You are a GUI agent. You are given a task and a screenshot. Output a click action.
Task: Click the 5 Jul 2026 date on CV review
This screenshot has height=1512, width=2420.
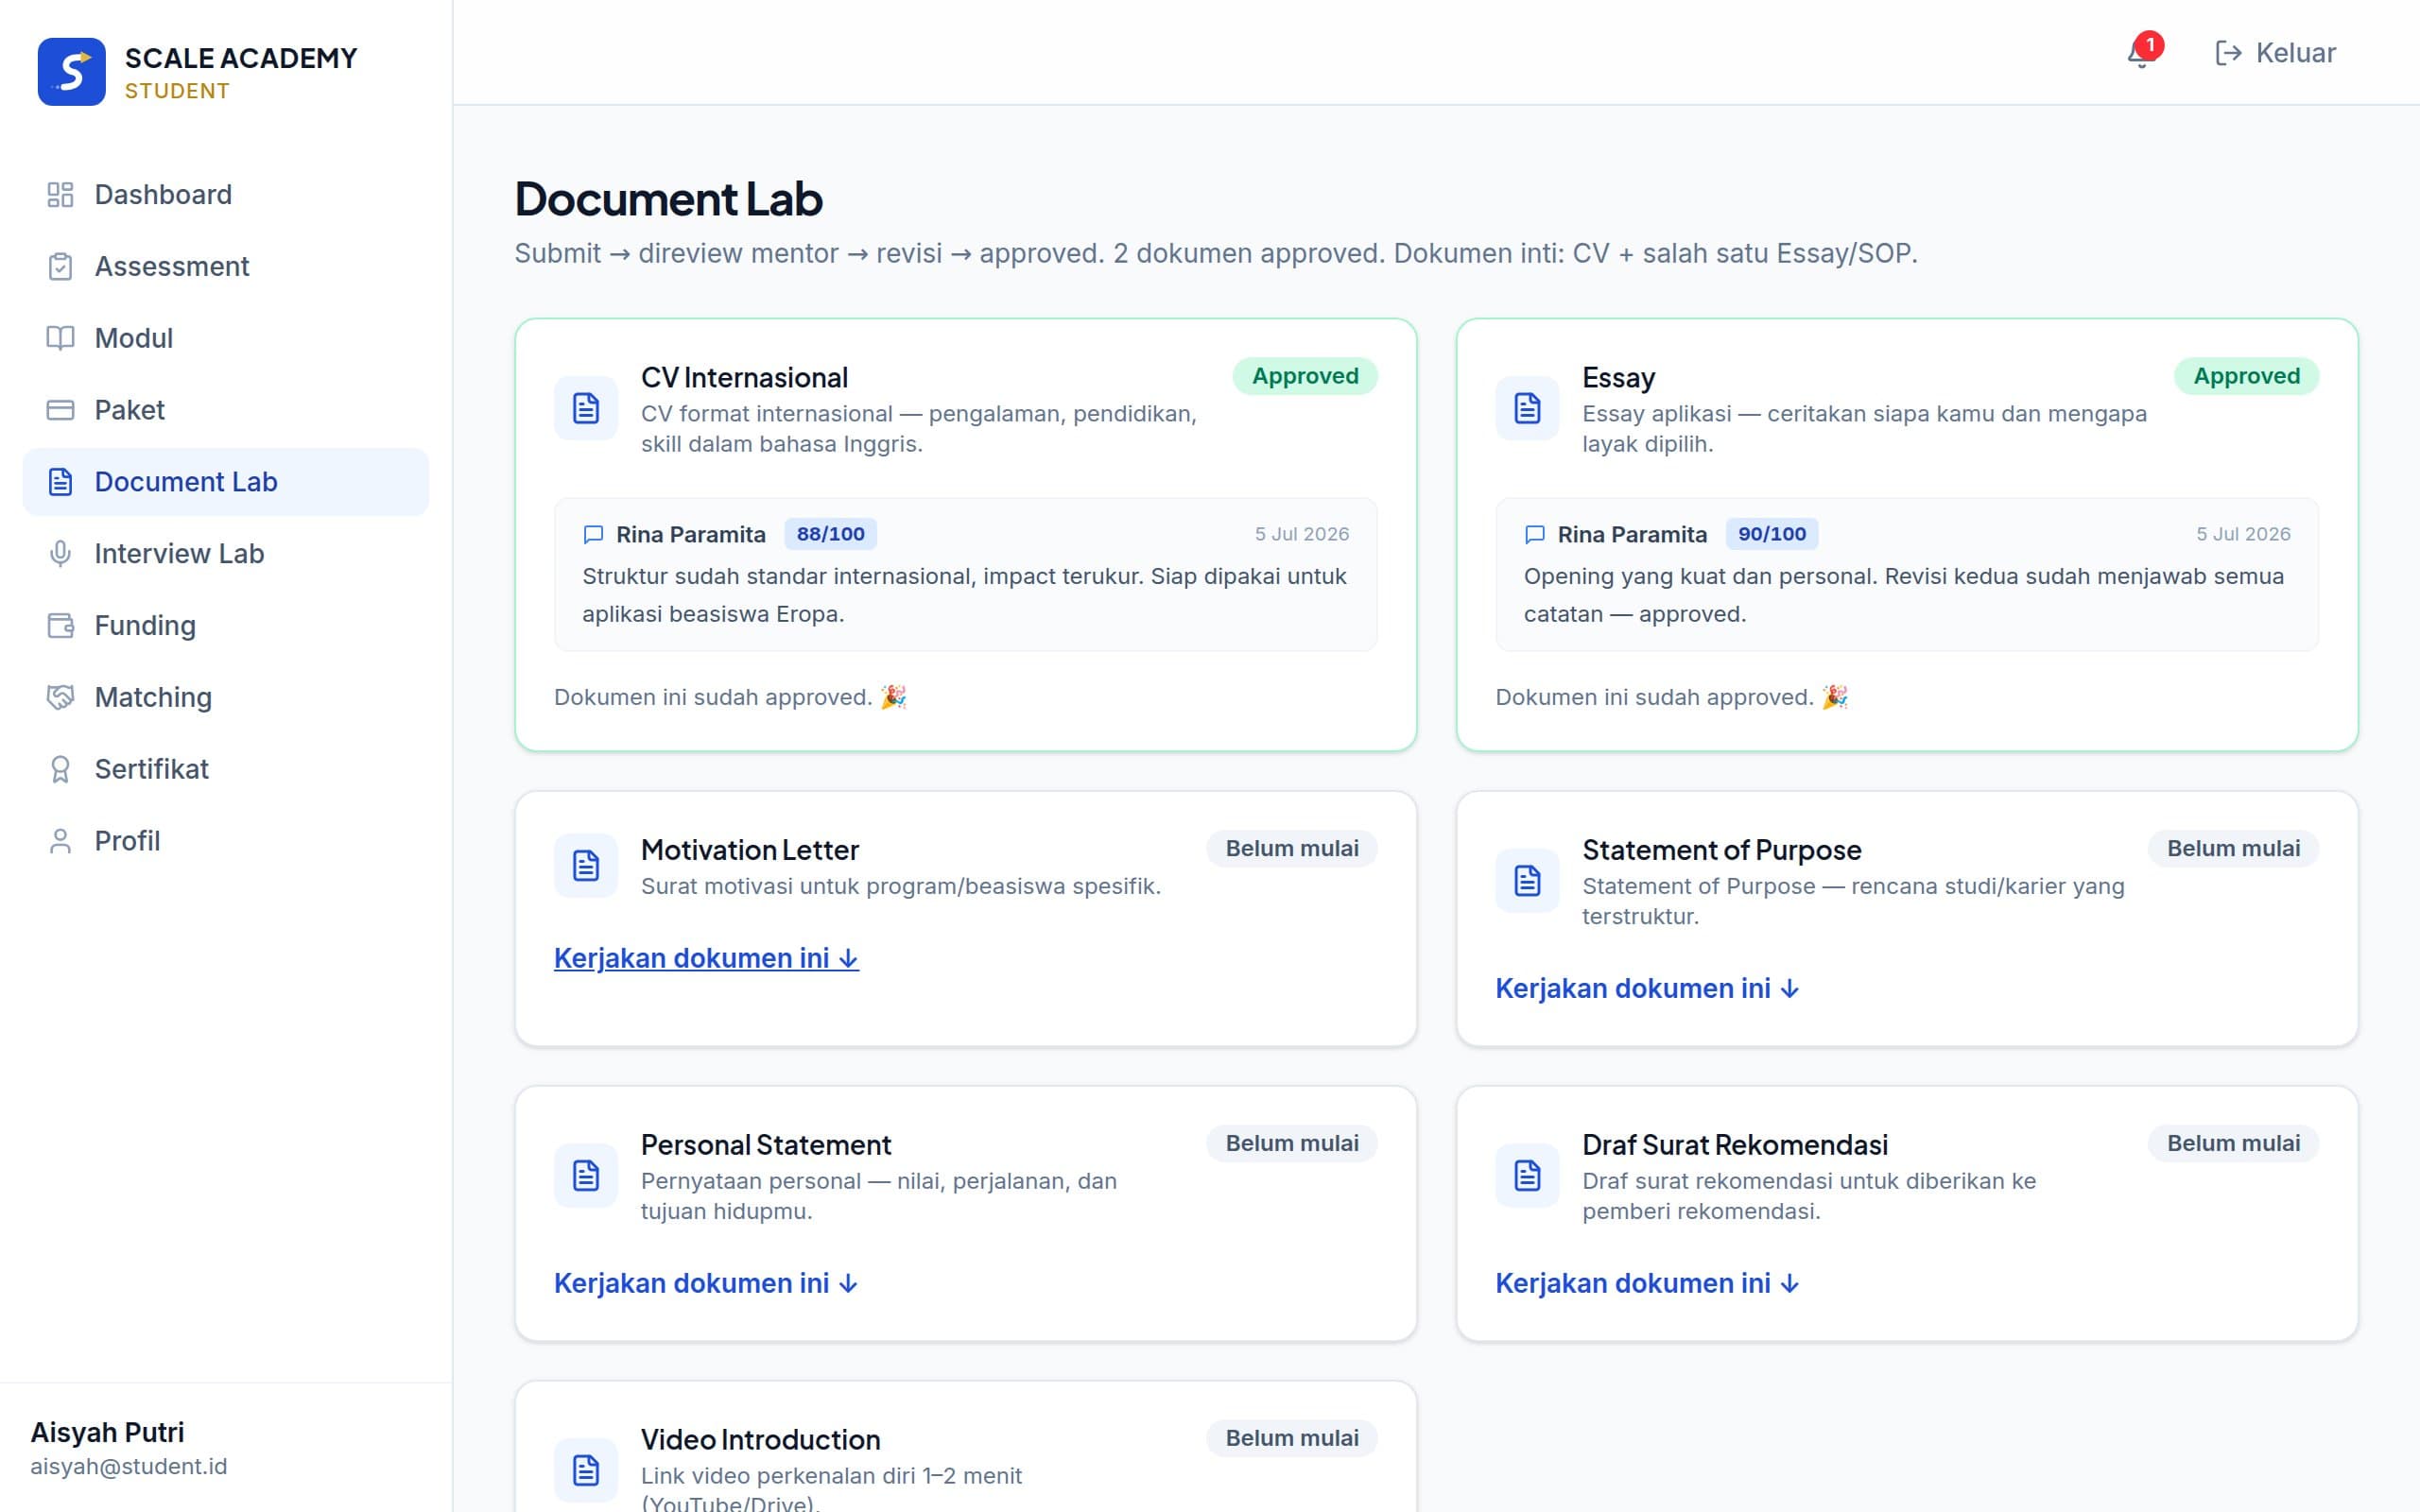[1302, 534]
